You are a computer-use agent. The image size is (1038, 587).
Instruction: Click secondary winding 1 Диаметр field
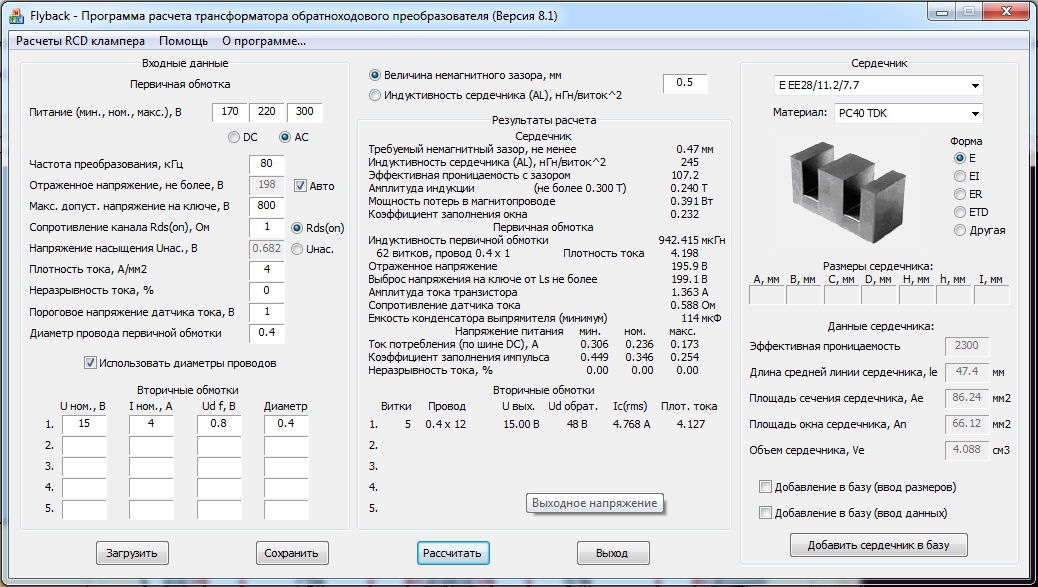[x=286, y=424]
